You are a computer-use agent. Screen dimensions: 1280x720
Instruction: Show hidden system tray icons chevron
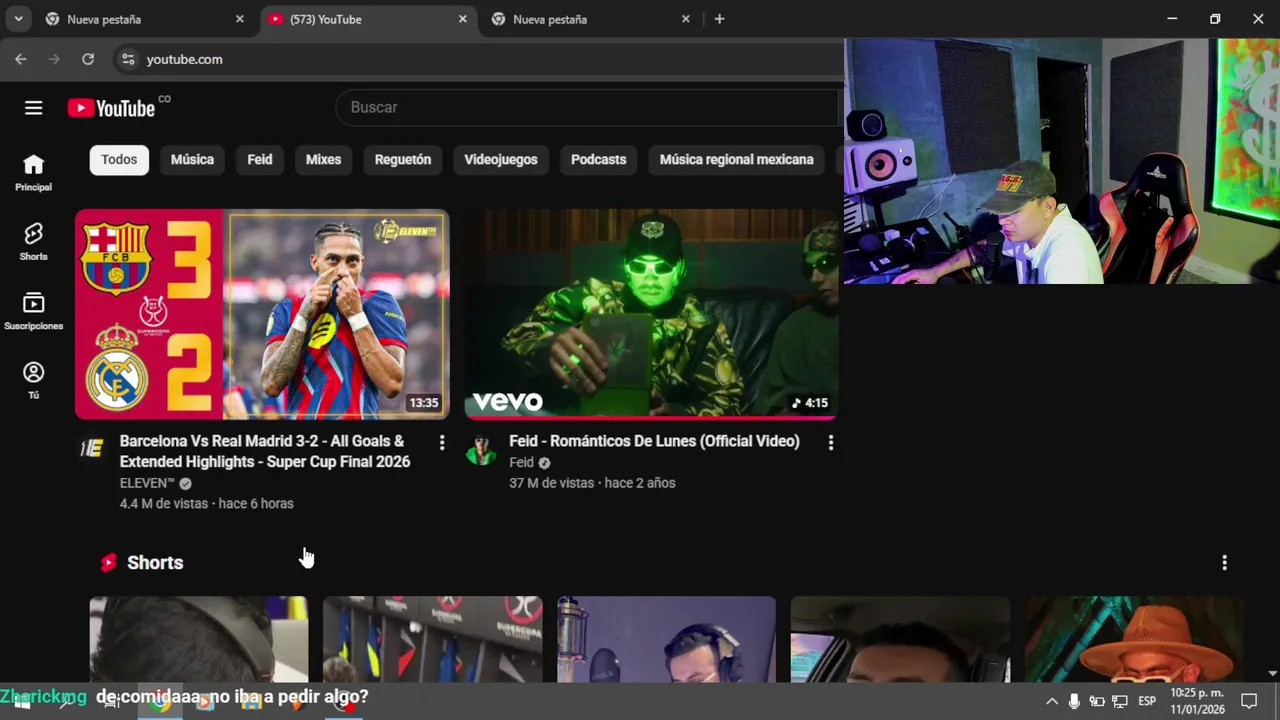point(1051,701)
